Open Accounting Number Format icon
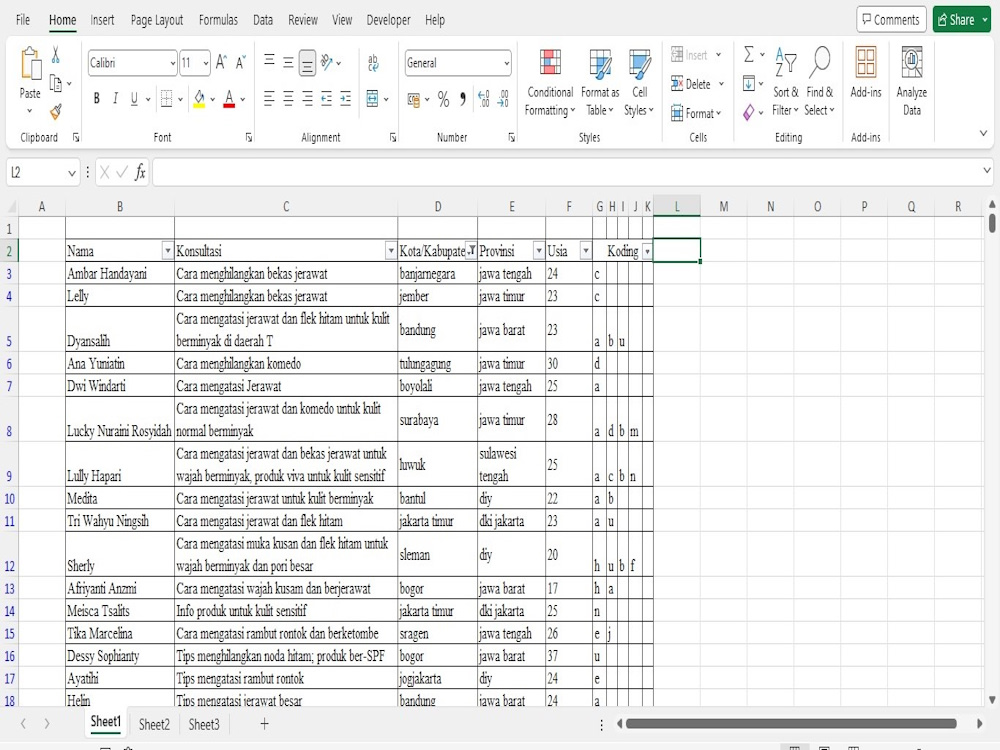Viewport: 1000px width, 750px height. (414, 99)
